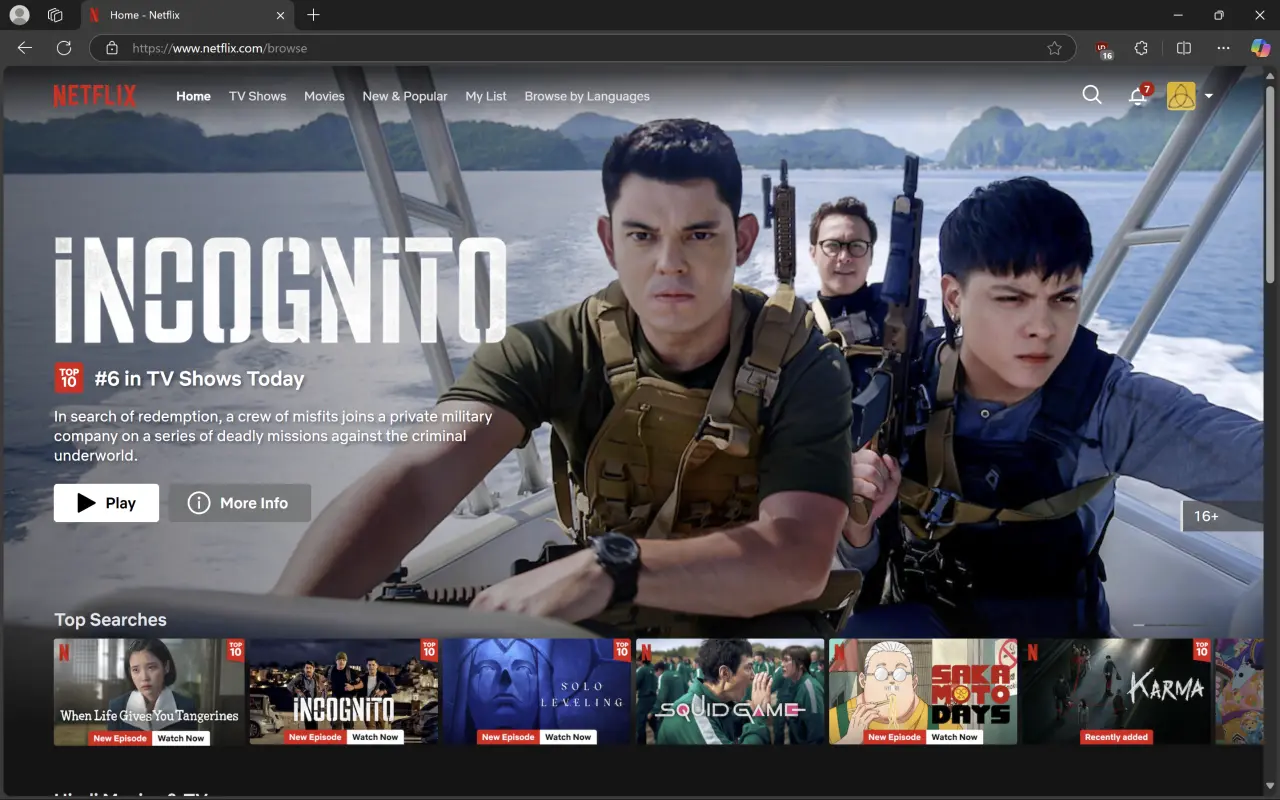This screenshot has height=800, width=1280.
Task: Play Incognito from the hero banner
Action: 106,503
